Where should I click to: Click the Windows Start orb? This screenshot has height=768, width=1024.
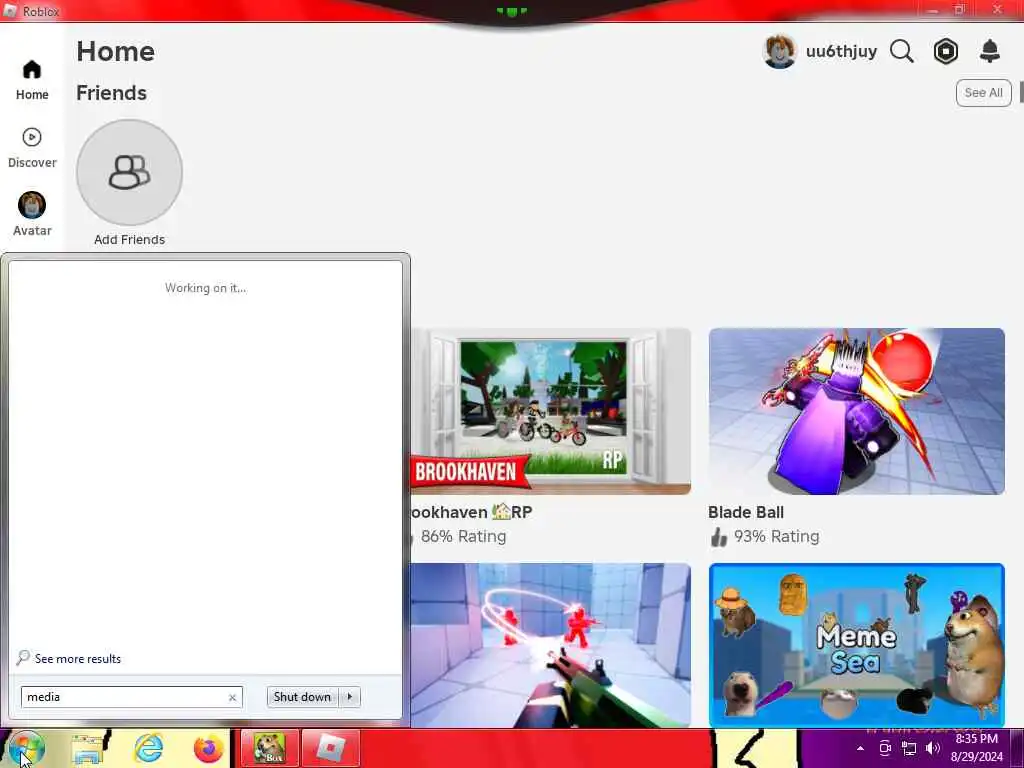tap(26, 748)
